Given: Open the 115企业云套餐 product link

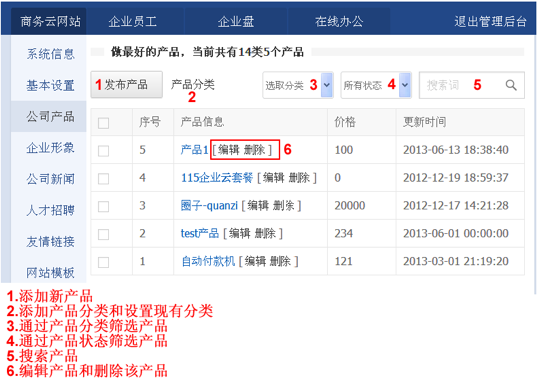Looking at the screenshot, I should (x=217, y=178).
